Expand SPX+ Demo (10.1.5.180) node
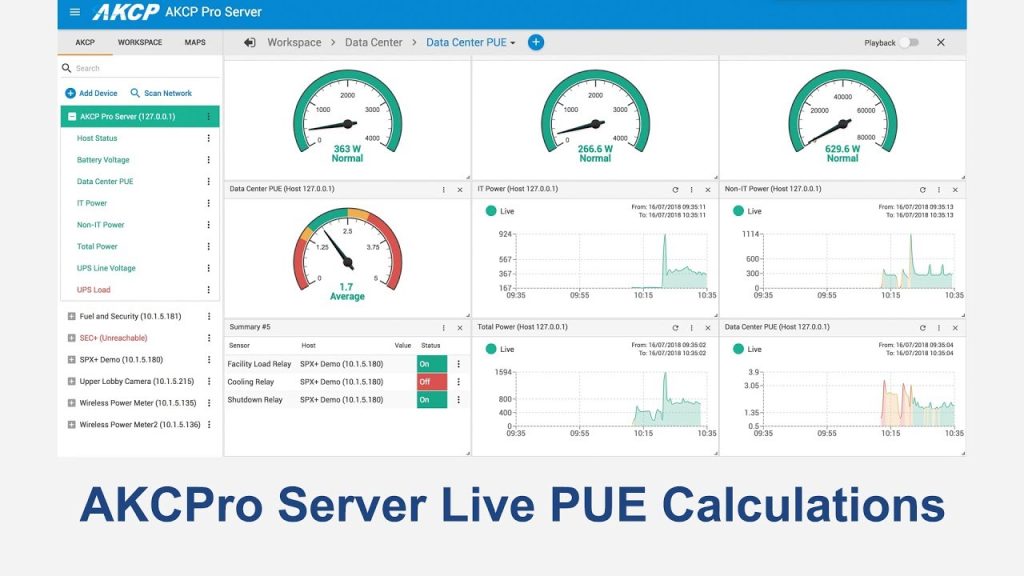The height and width of the screenshot is (576, 1024). coord(71,359)
